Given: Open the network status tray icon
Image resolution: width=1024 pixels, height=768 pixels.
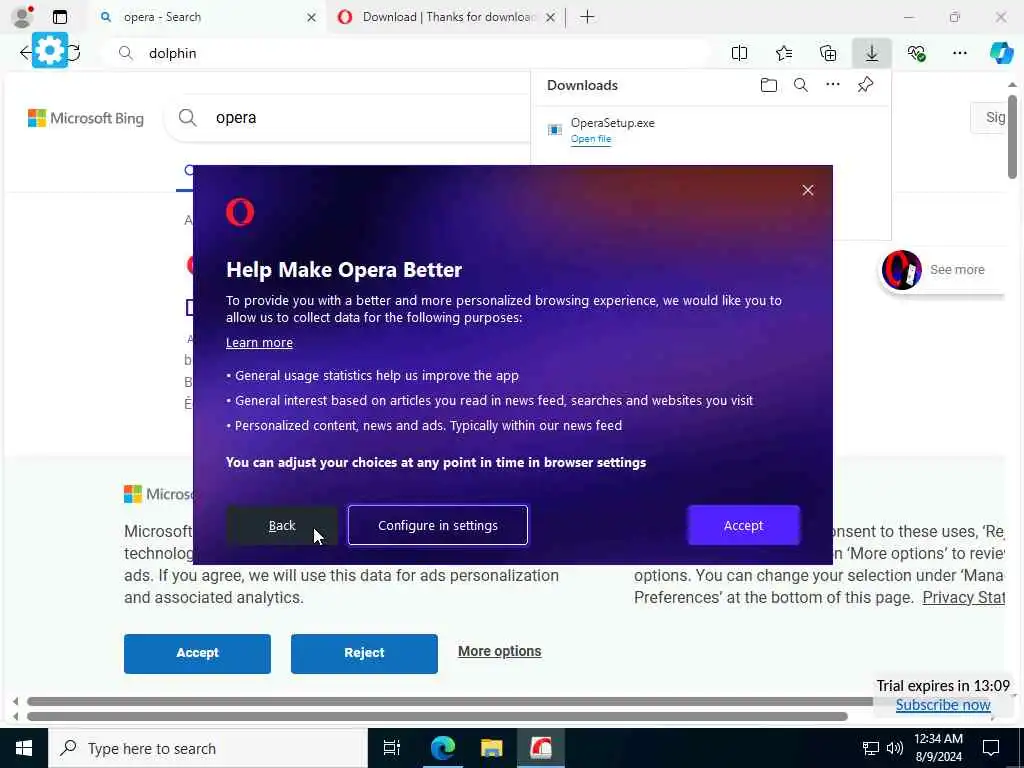Looking at the screenshot, I should (871, 748).
